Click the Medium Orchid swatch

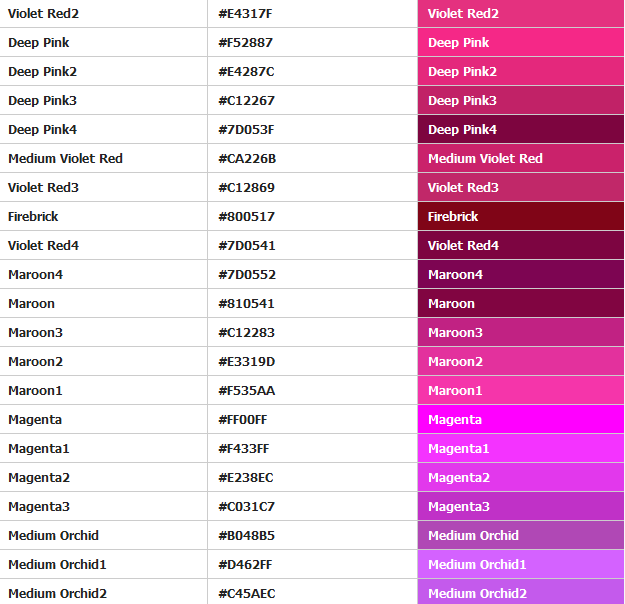point(520,536)
